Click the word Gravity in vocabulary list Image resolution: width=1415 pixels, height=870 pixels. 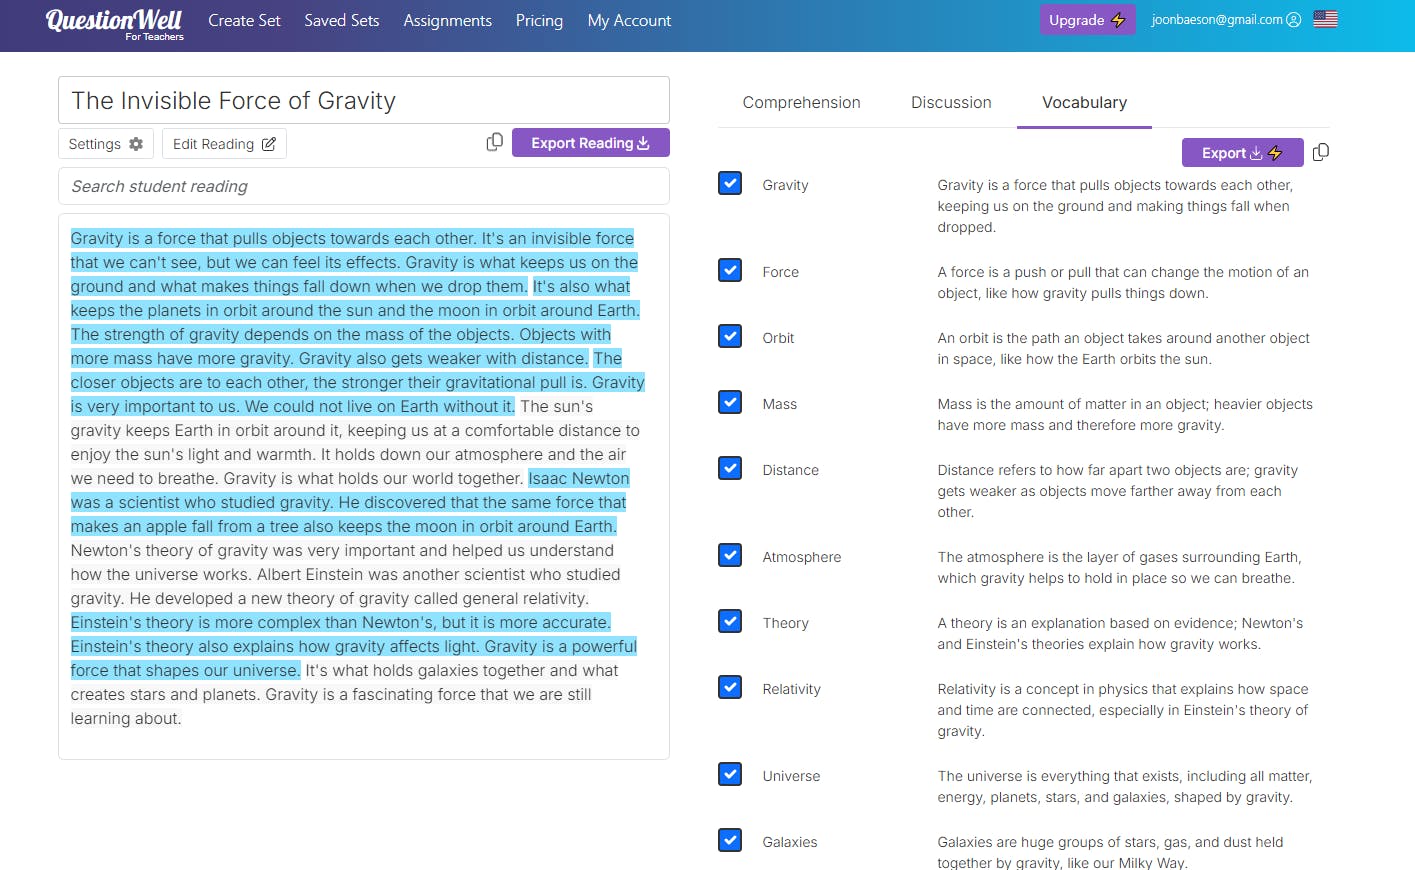click(x=785, y=185)
